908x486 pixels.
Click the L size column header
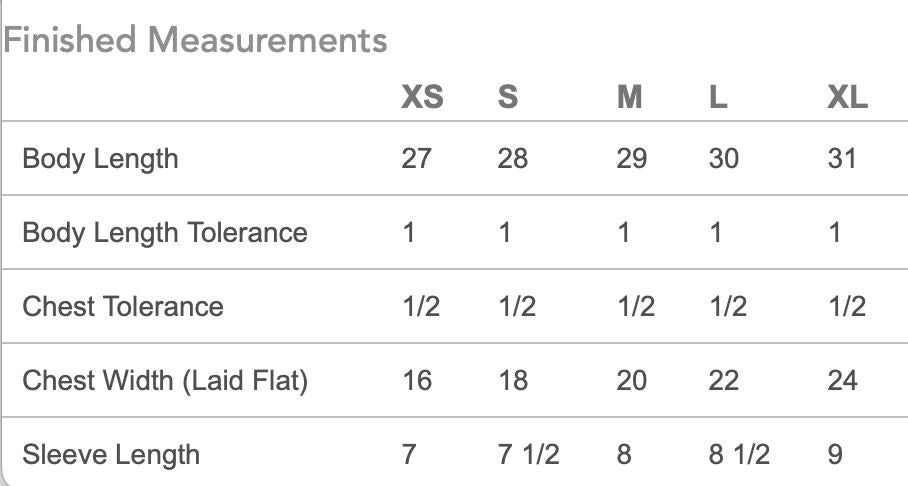point(718,97)
